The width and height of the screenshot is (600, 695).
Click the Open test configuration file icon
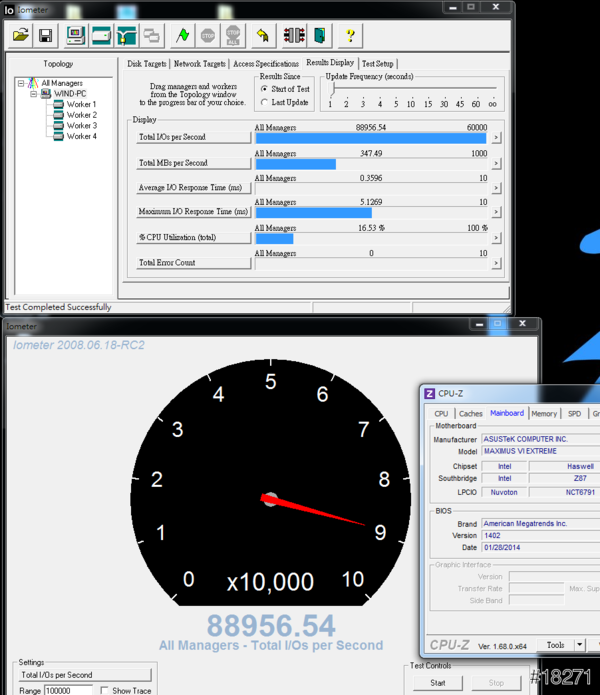point(20,35)
